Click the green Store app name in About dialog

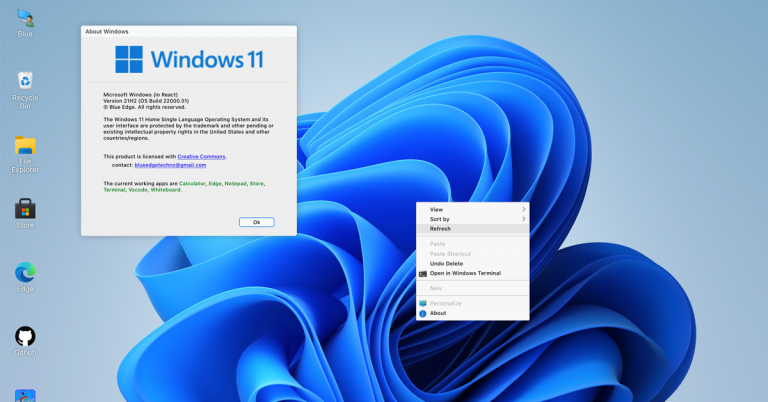pyautogui.click(x=257, y=184)
